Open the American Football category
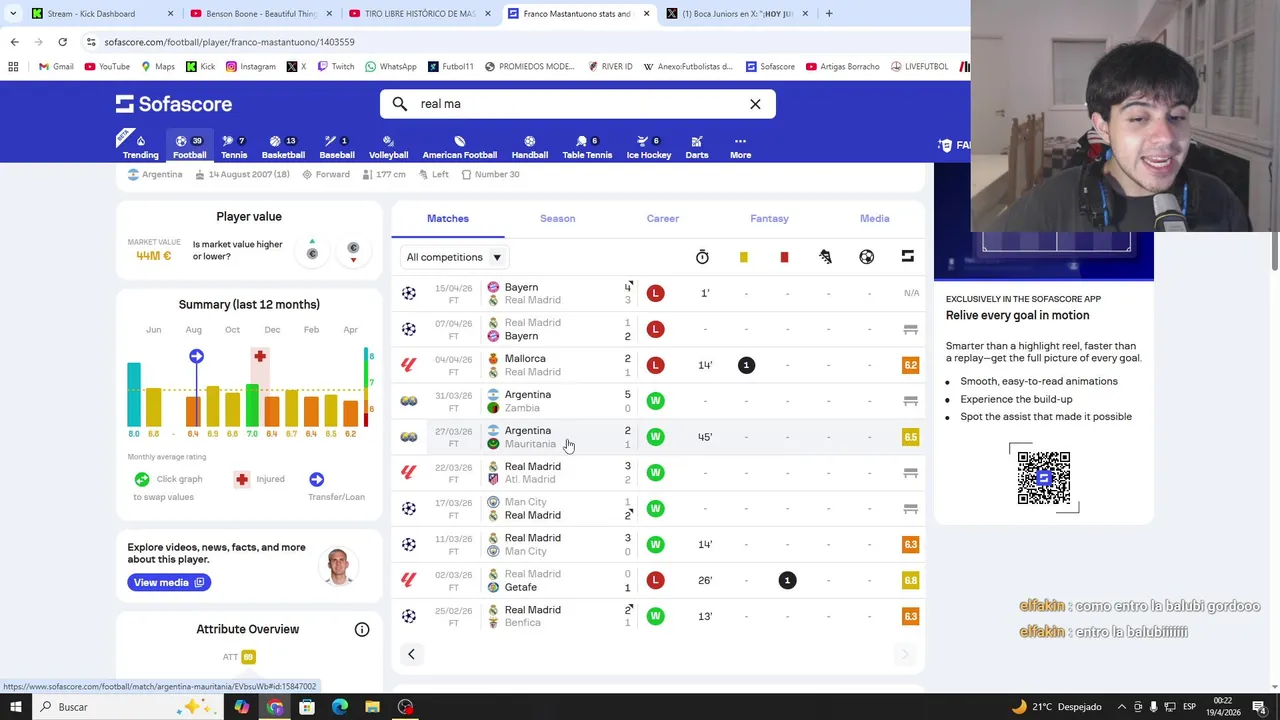1280x720 pixels. coord(459,146)
